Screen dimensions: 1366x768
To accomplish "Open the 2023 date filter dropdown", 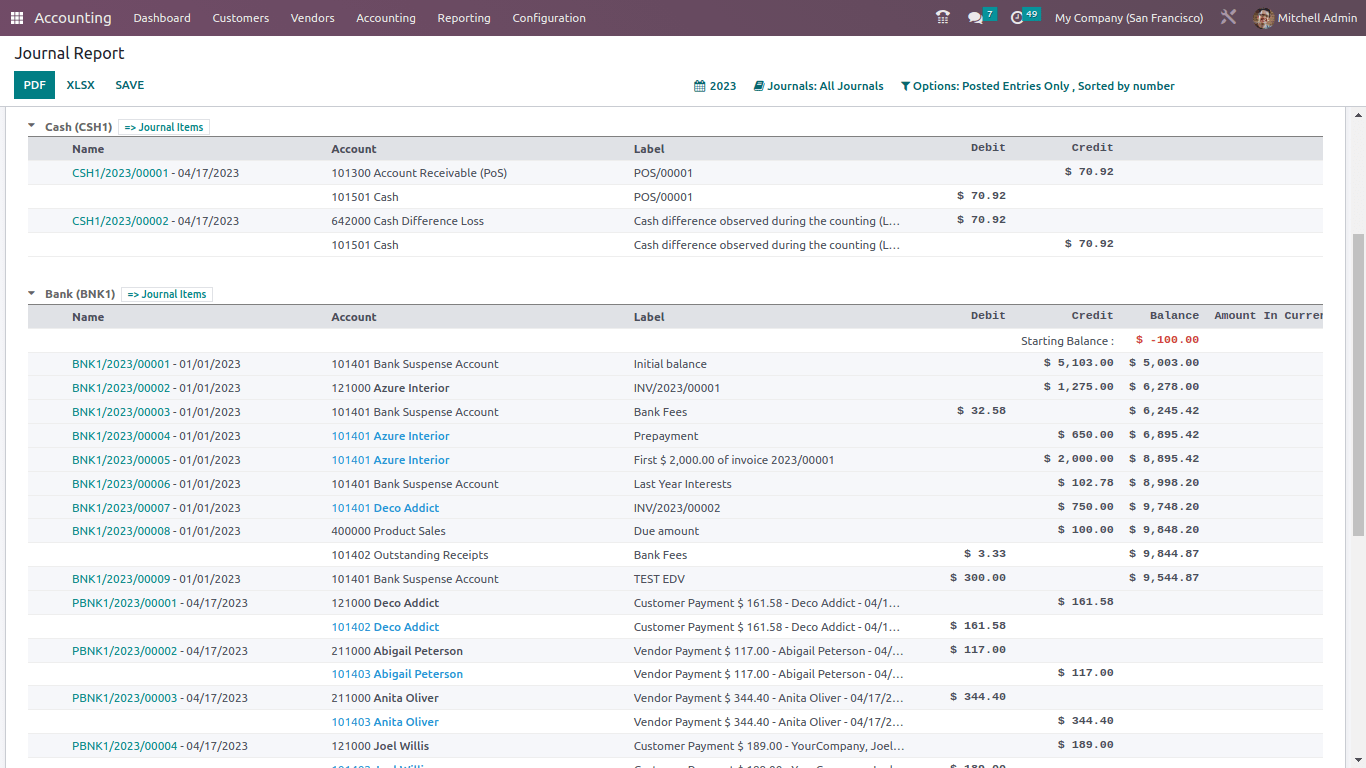I will (x=715, y=86).
